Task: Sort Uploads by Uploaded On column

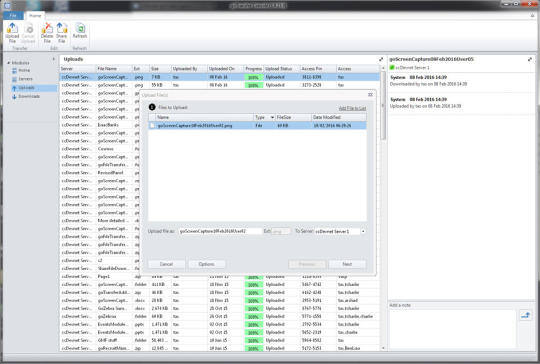Action: click(x=225, y=69)
